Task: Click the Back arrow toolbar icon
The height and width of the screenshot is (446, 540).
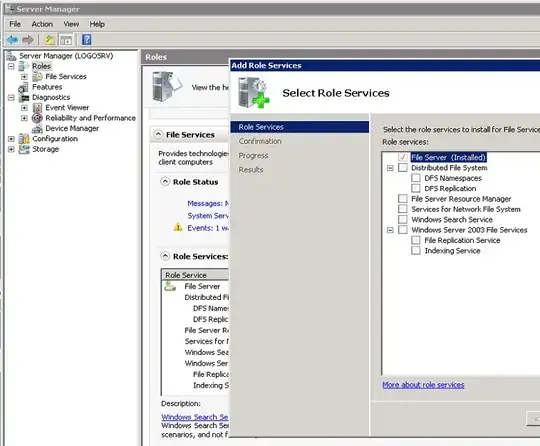Action: click(12, 40)
